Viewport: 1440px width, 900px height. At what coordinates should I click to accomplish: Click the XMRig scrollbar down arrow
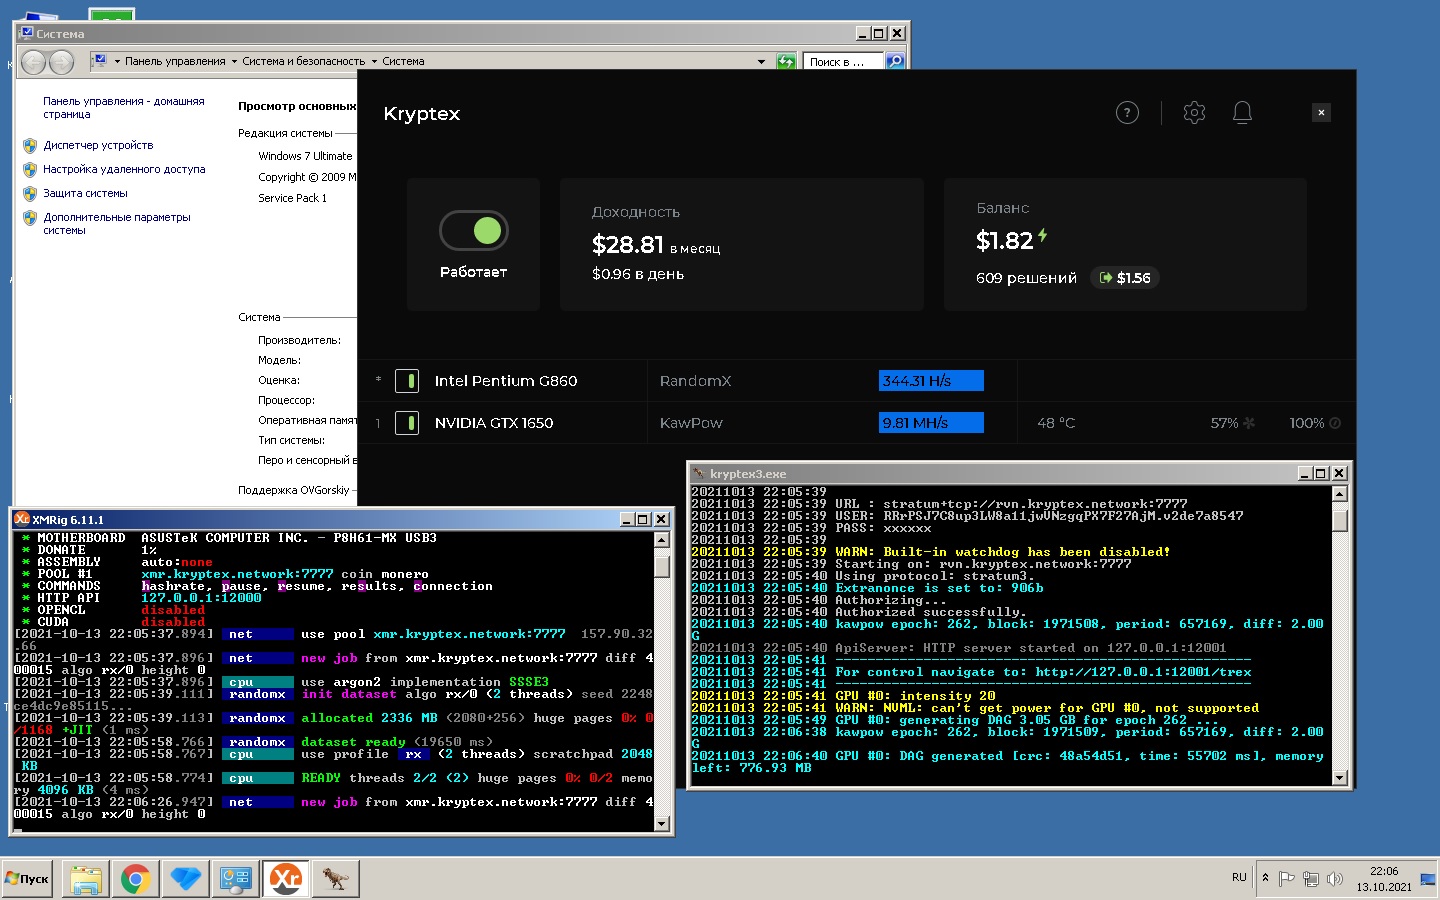point(661,824)
